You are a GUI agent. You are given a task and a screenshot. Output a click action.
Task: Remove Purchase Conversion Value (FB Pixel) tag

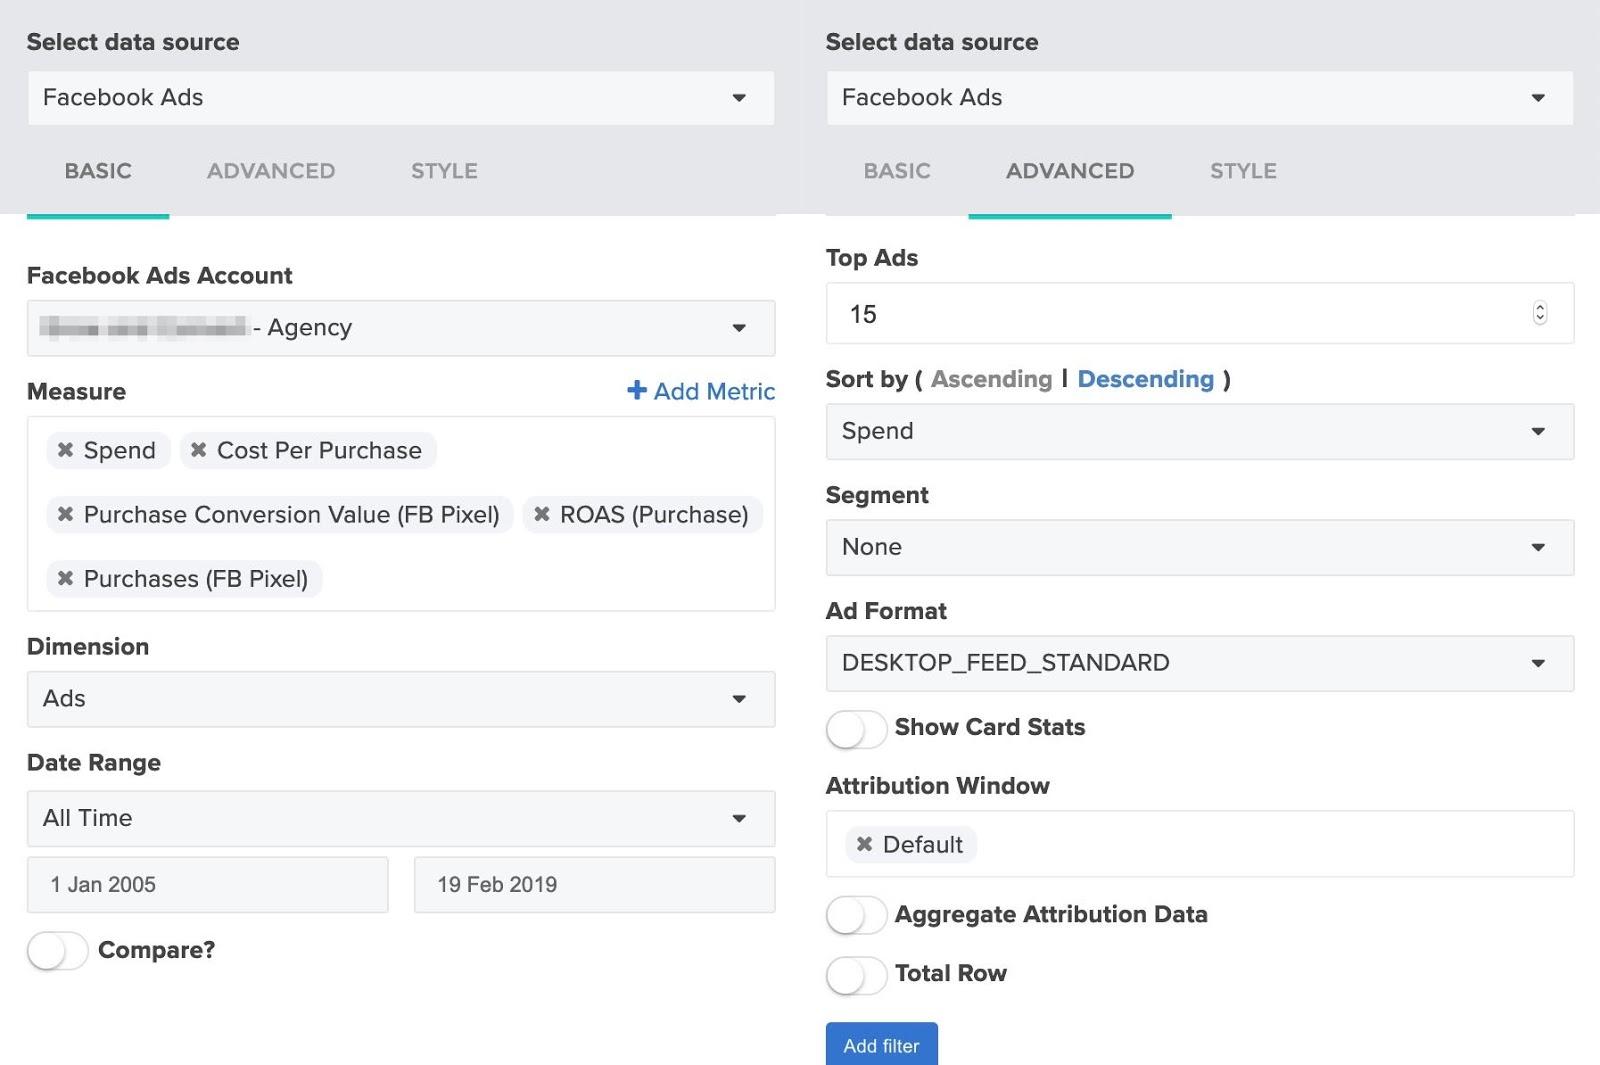(x=65, y=514)
